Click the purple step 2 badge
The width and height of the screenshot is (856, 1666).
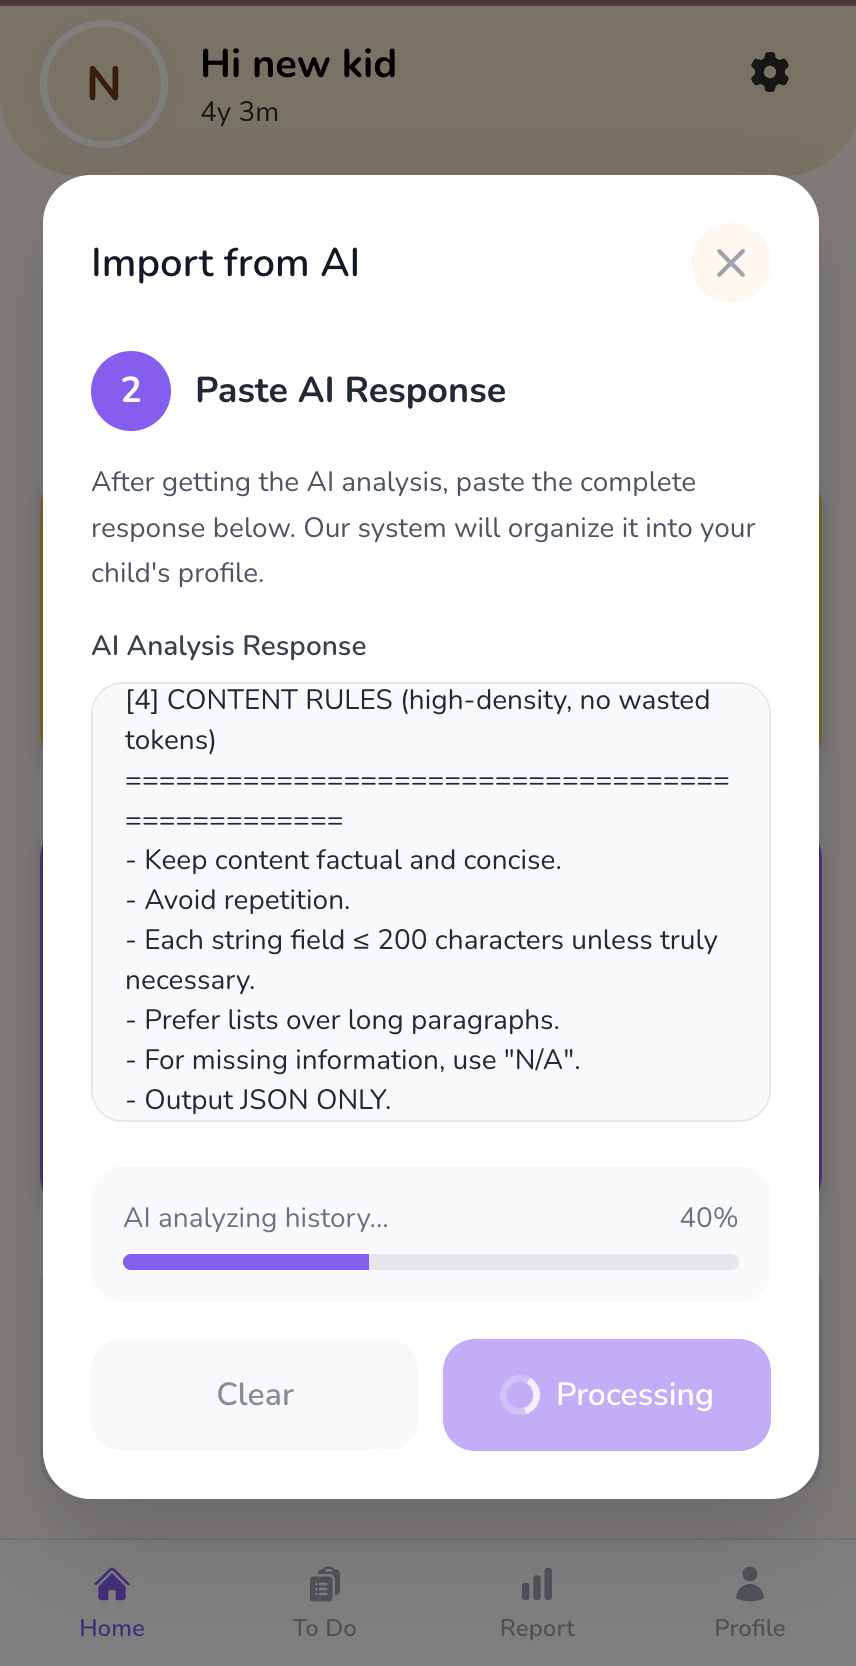[x=131, y=391]
